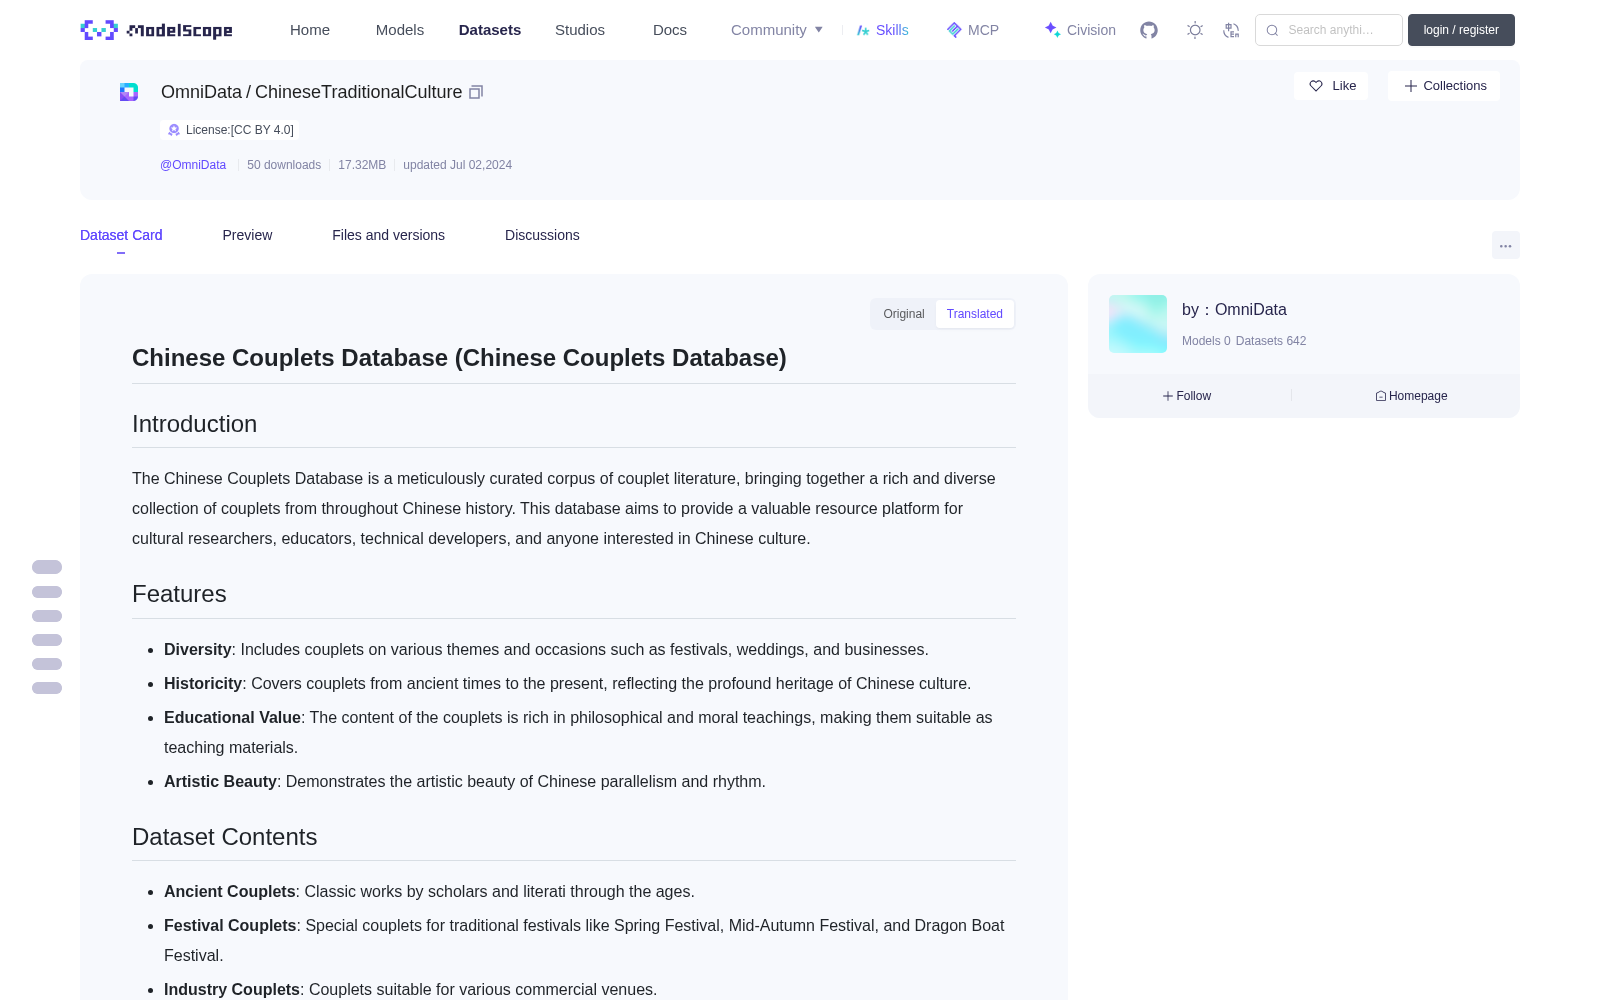The image size is (1600, 1000).
Task: Click the 'Chinese Couplets Database' main title
Action: 459,358
